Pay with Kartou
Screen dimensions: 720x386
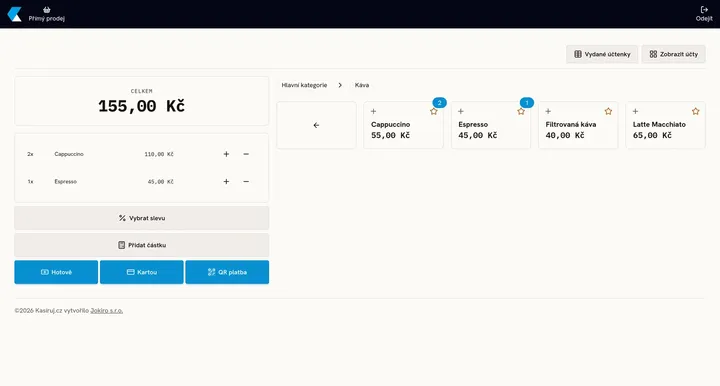tap(141, 272)
